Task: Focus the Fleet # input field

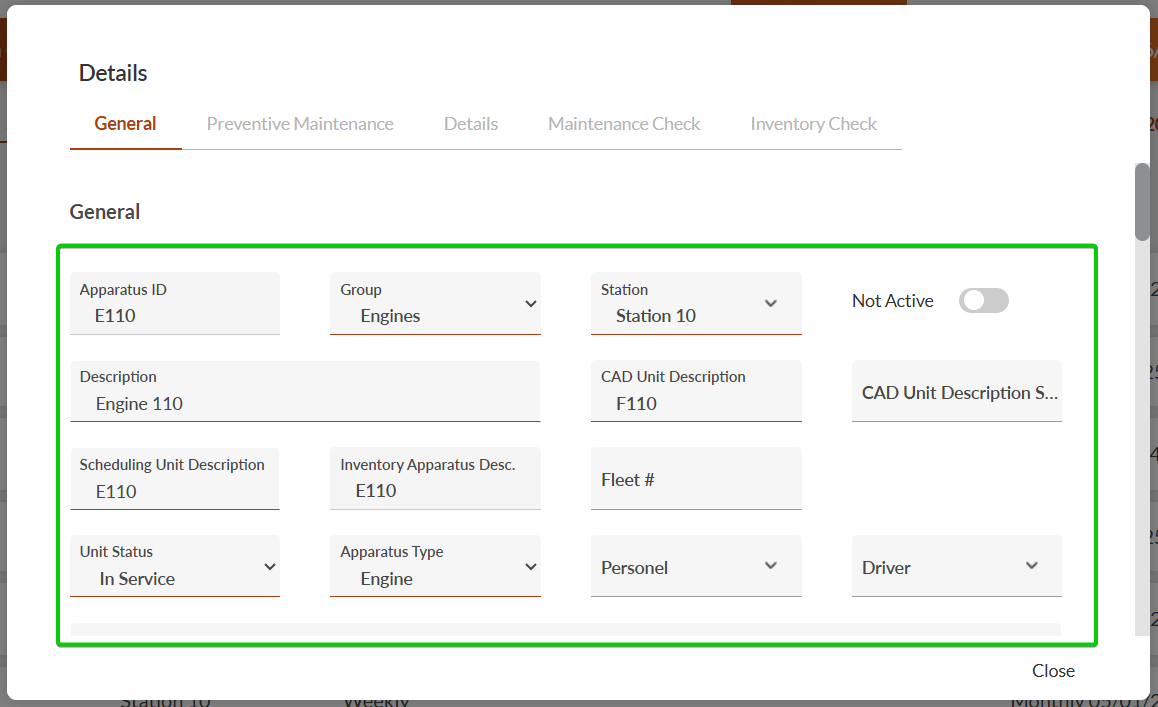Action: 696,480
